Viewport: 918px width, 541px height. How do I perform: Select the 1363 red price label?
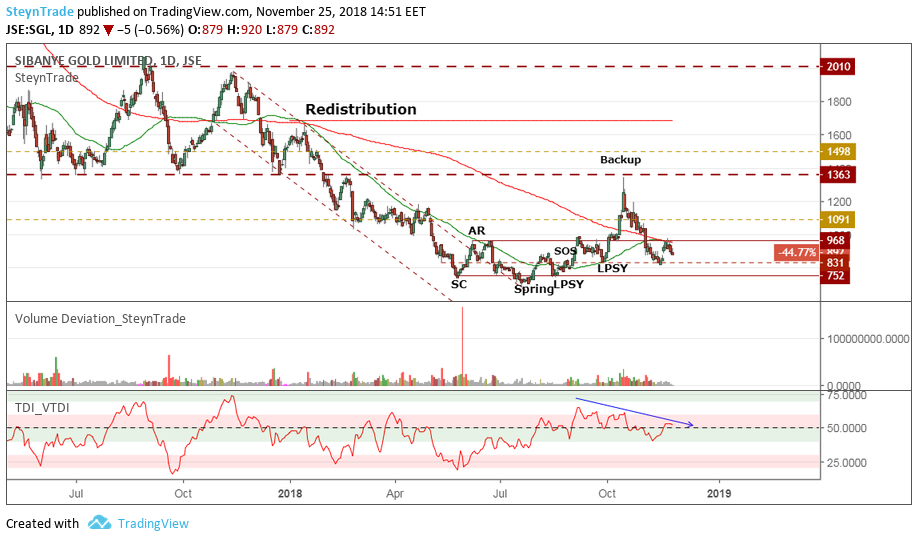click(x=838, y=174)
